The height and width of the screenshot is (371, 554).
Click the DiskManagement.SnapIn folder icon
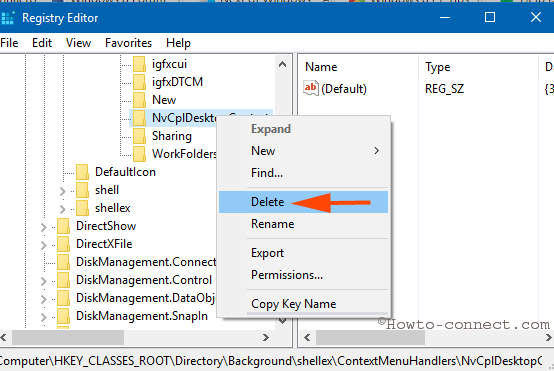[x=64, y=316]
